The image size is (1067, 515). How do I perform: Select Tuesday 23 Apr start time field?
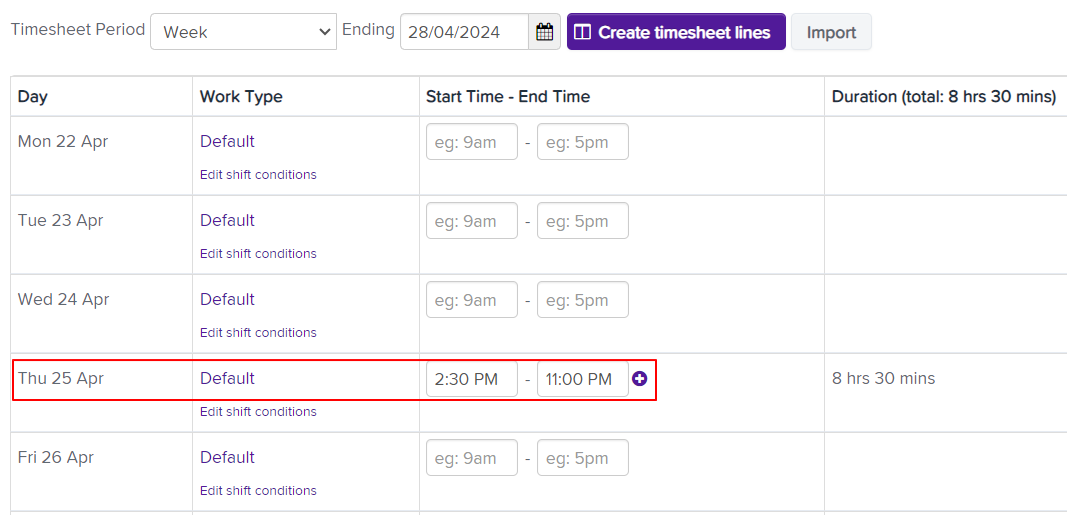(x=472, y=221)
